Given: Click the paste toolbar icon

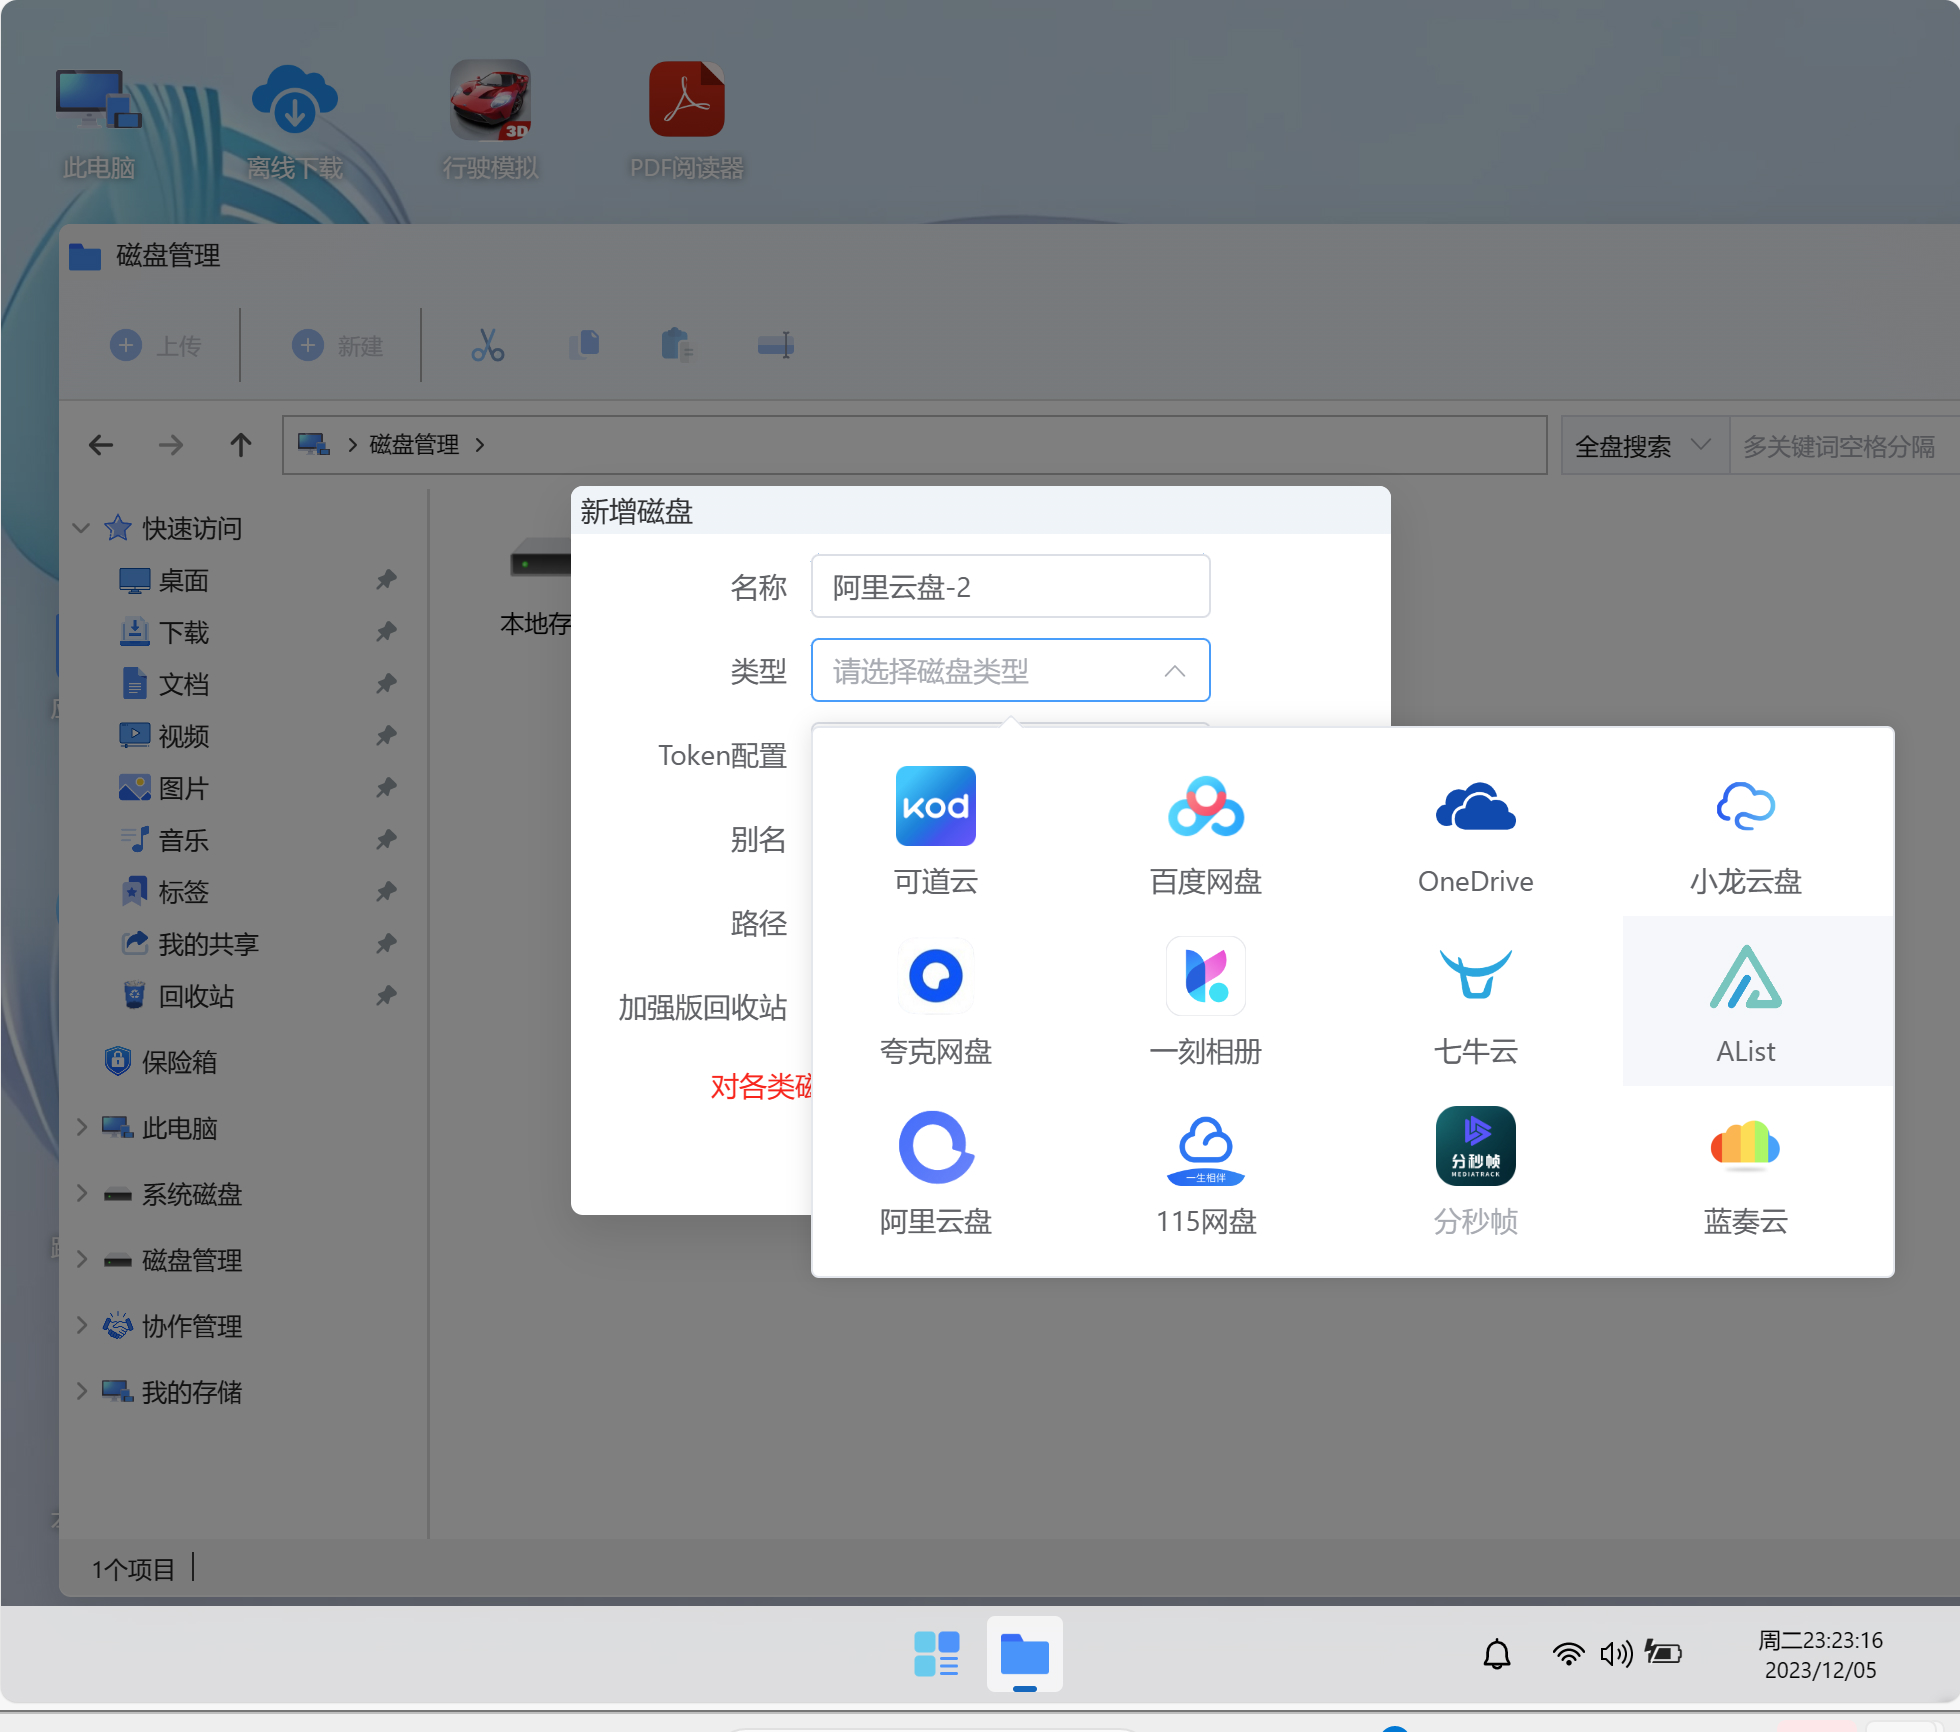Looking at the screenshot, I should tap(678, 346).
